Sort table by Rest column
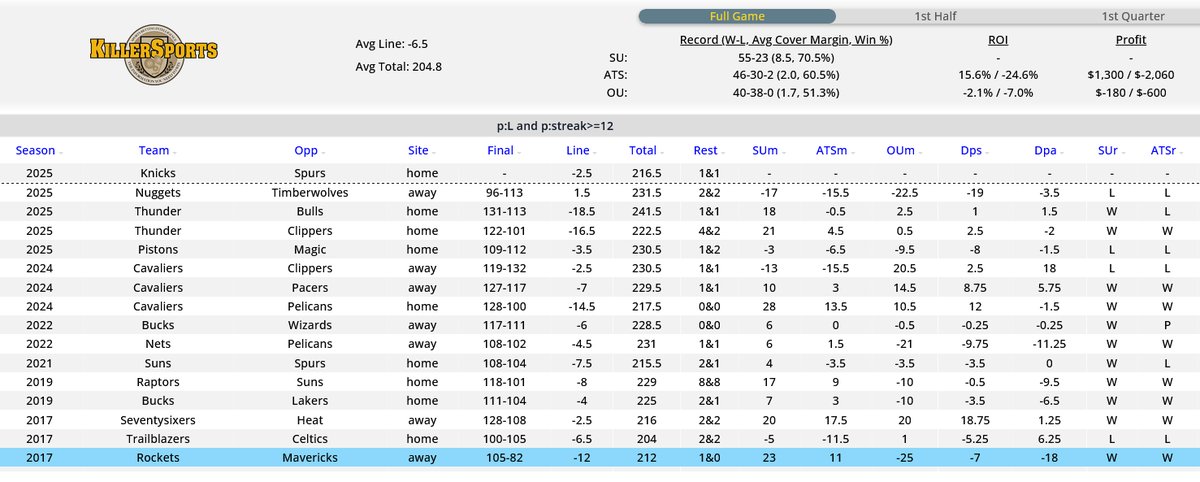The height and width of the screenshot is (482, 1200). (x=705, y=150)
